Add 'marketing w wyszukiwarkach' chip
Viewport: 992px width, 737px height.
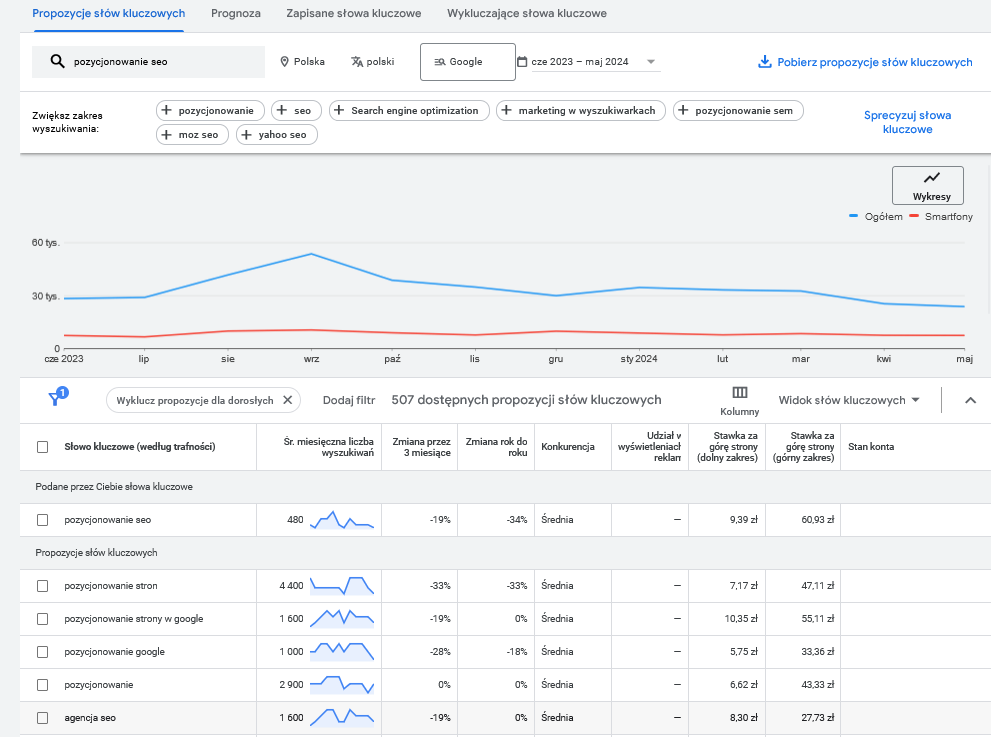click(x=581, y=111)
